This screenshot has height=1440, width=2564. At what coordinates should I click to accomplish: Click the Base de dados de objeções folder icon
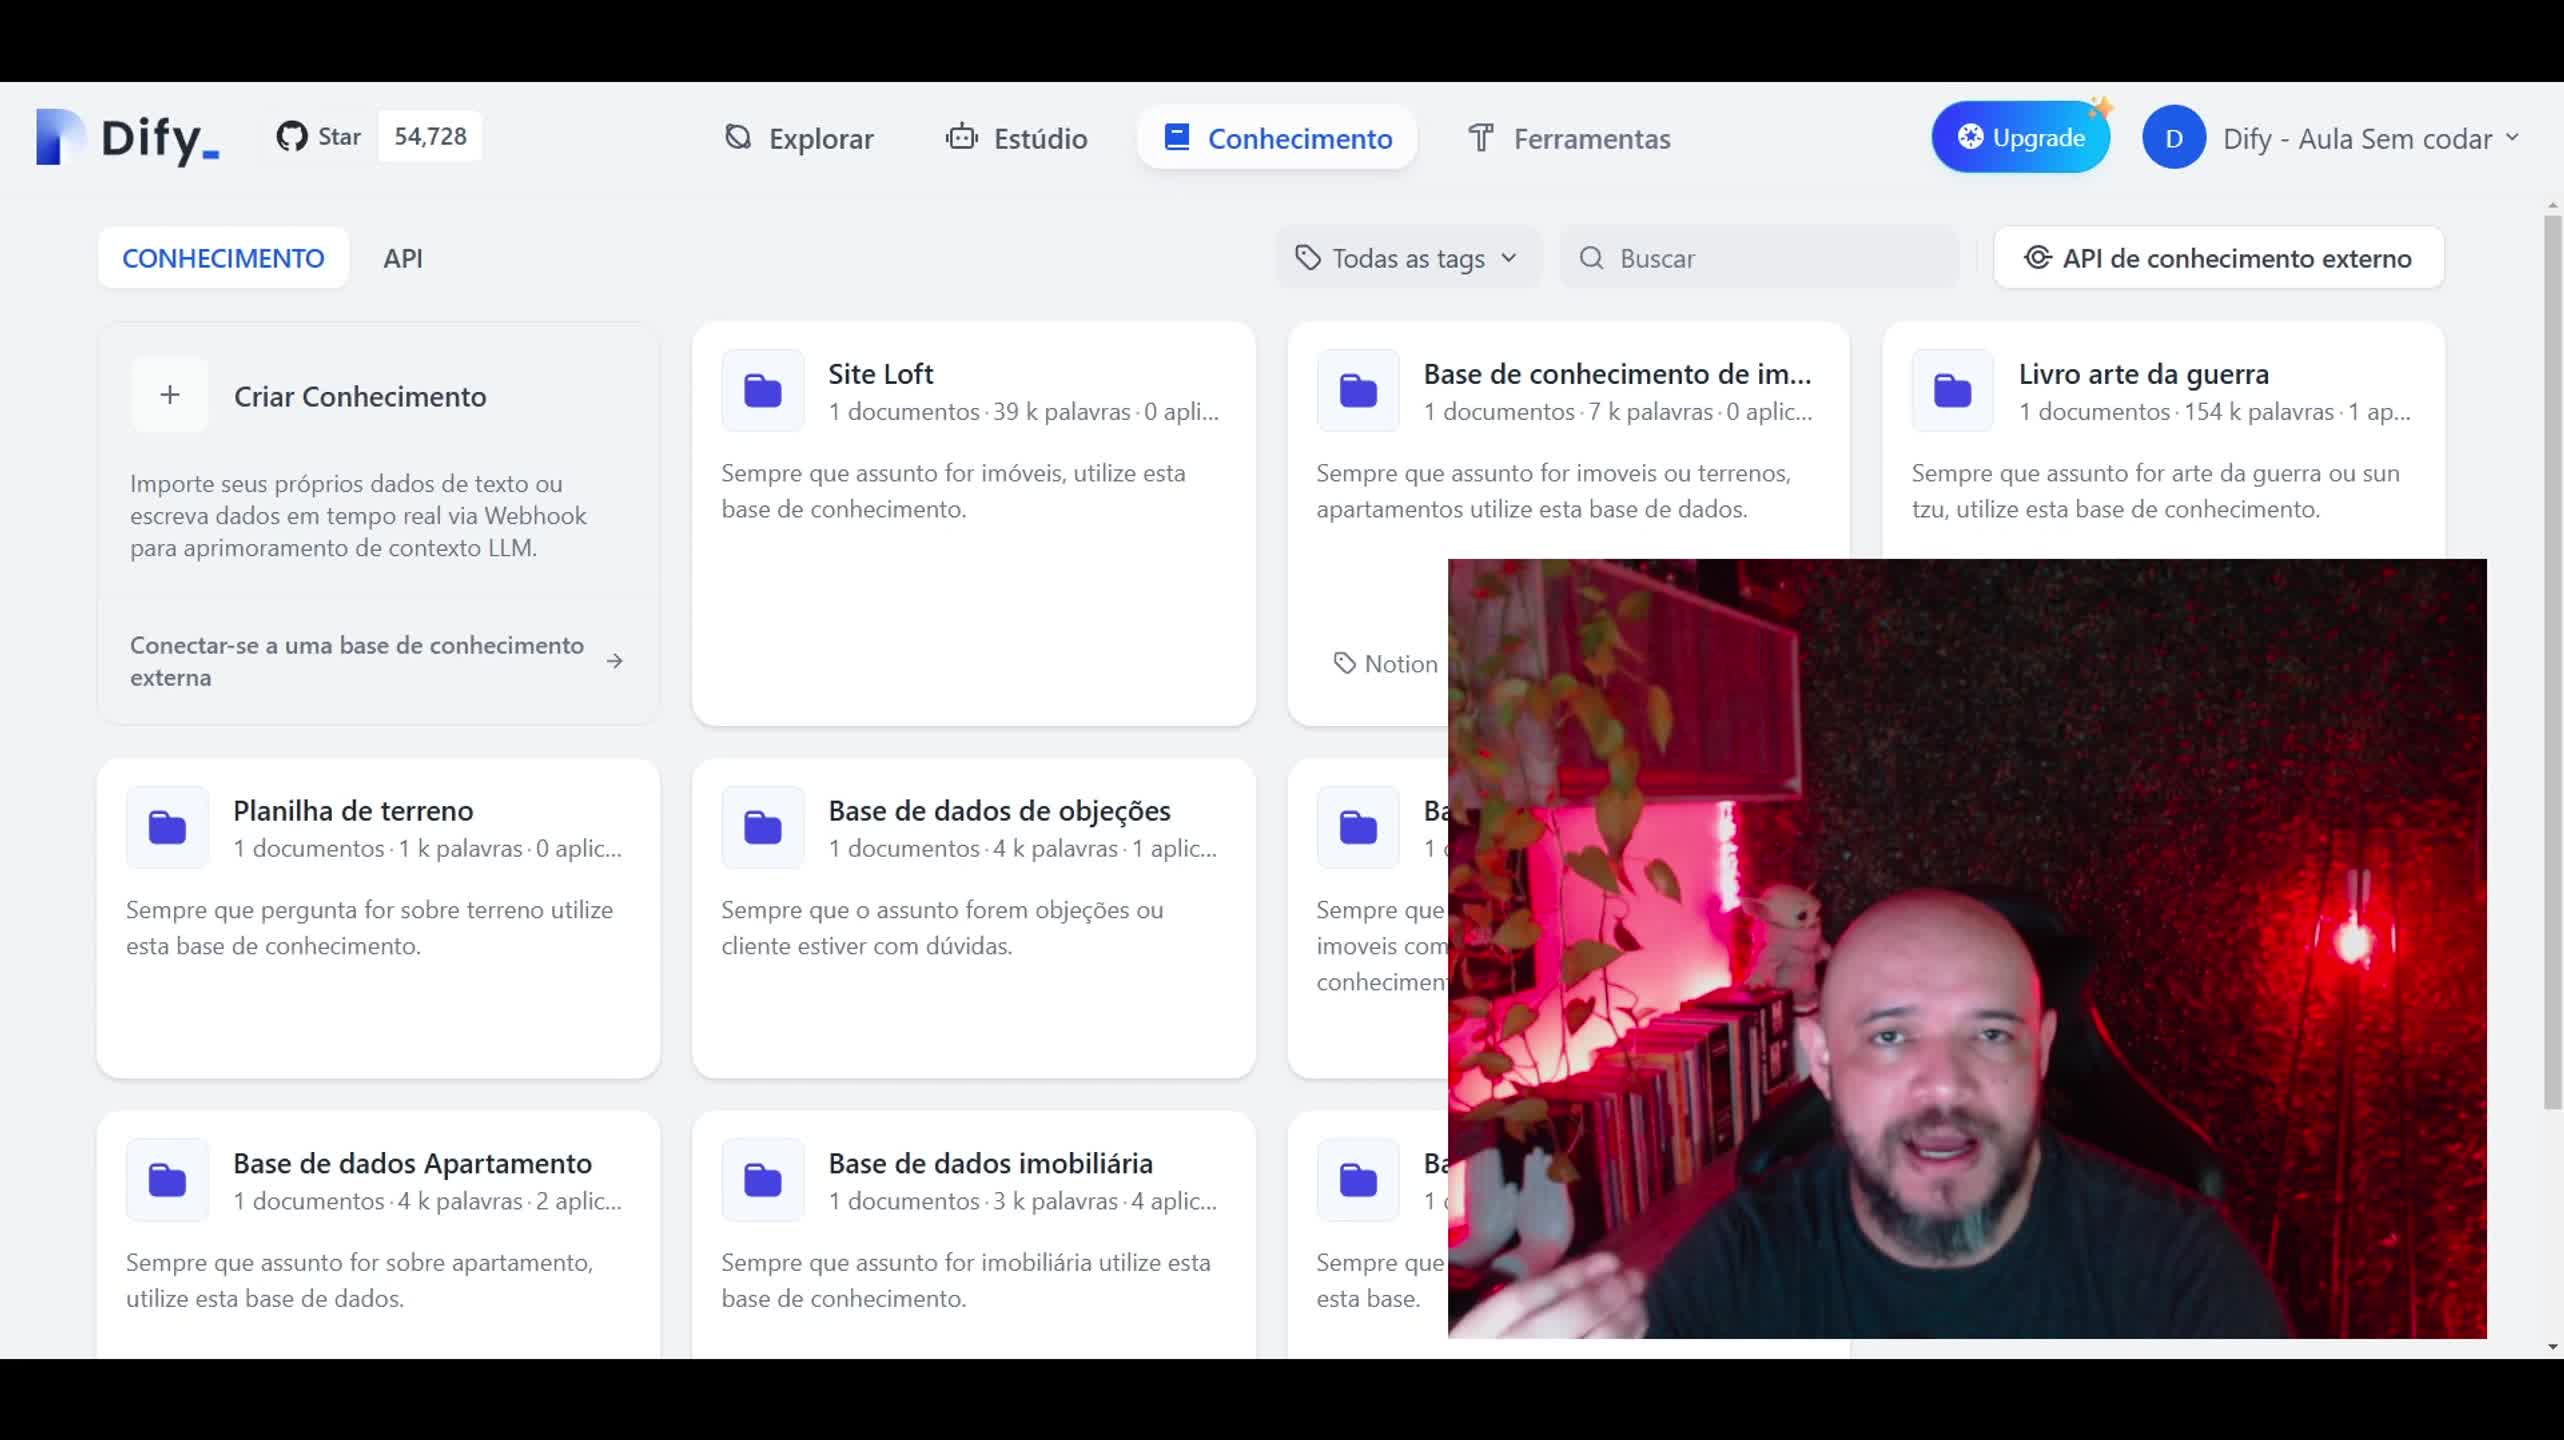[763, 828]
